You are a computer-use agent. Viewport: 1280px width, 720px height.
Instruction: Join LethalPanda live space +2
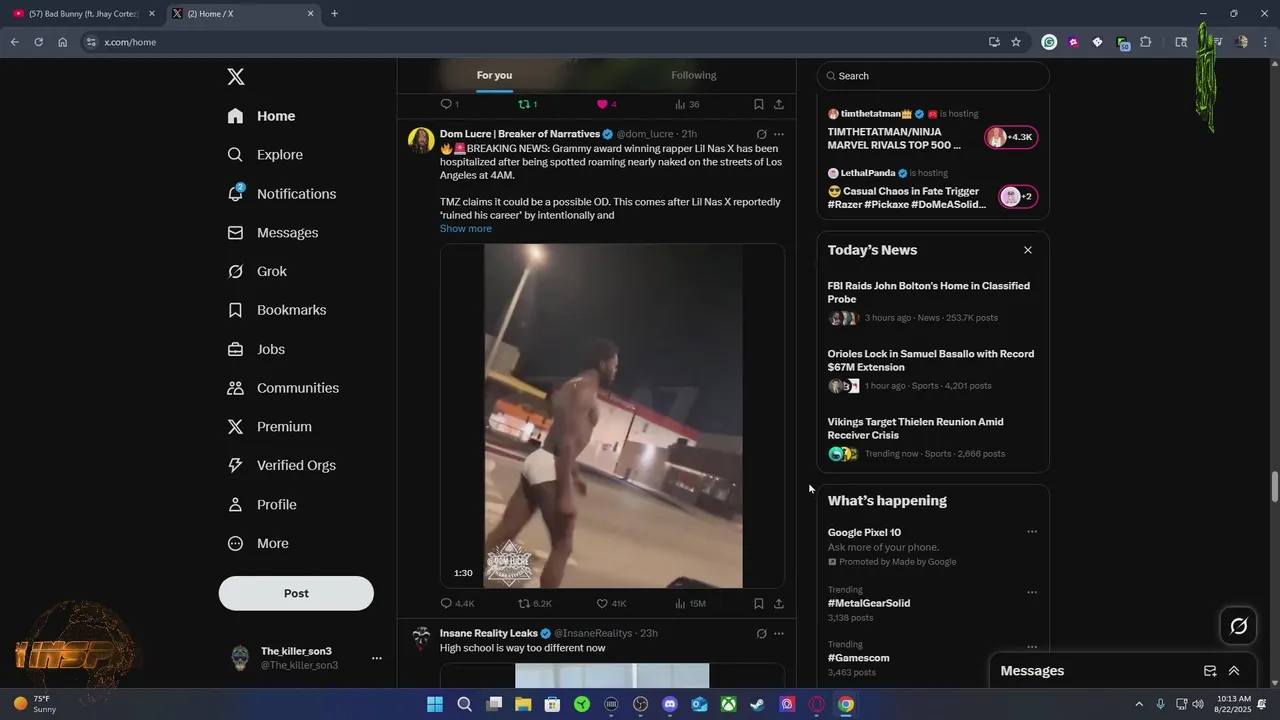(x=1018, y=196)
